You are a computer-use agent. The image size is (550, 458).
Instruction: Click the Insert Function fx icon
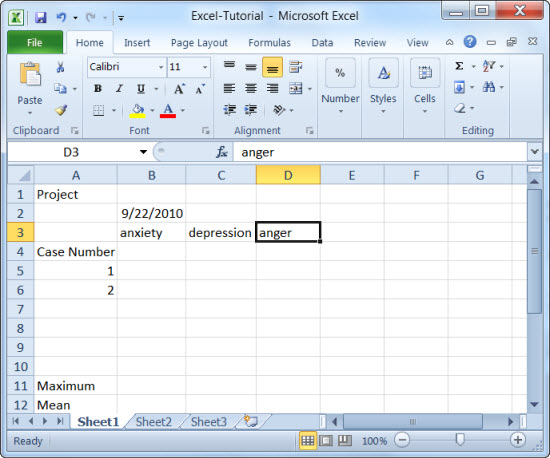[x=222, y=152]
